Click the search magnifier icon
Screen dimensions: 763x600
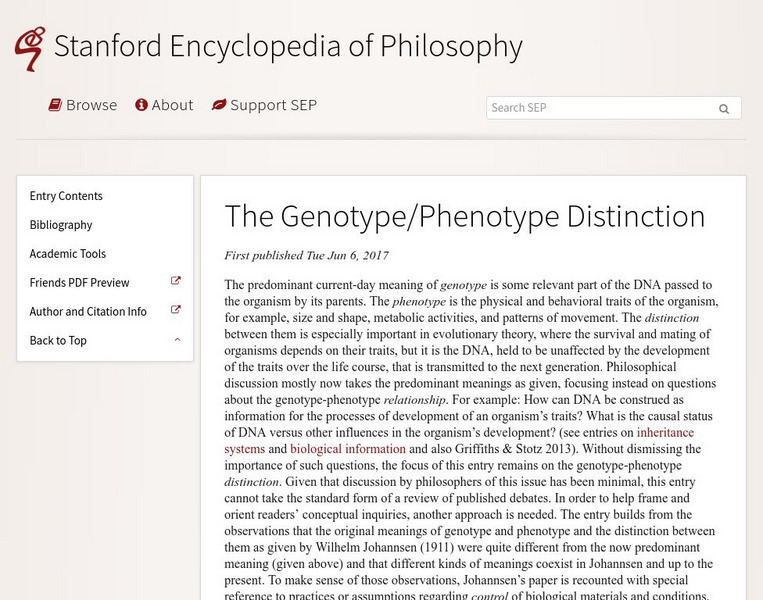point(724,108)
